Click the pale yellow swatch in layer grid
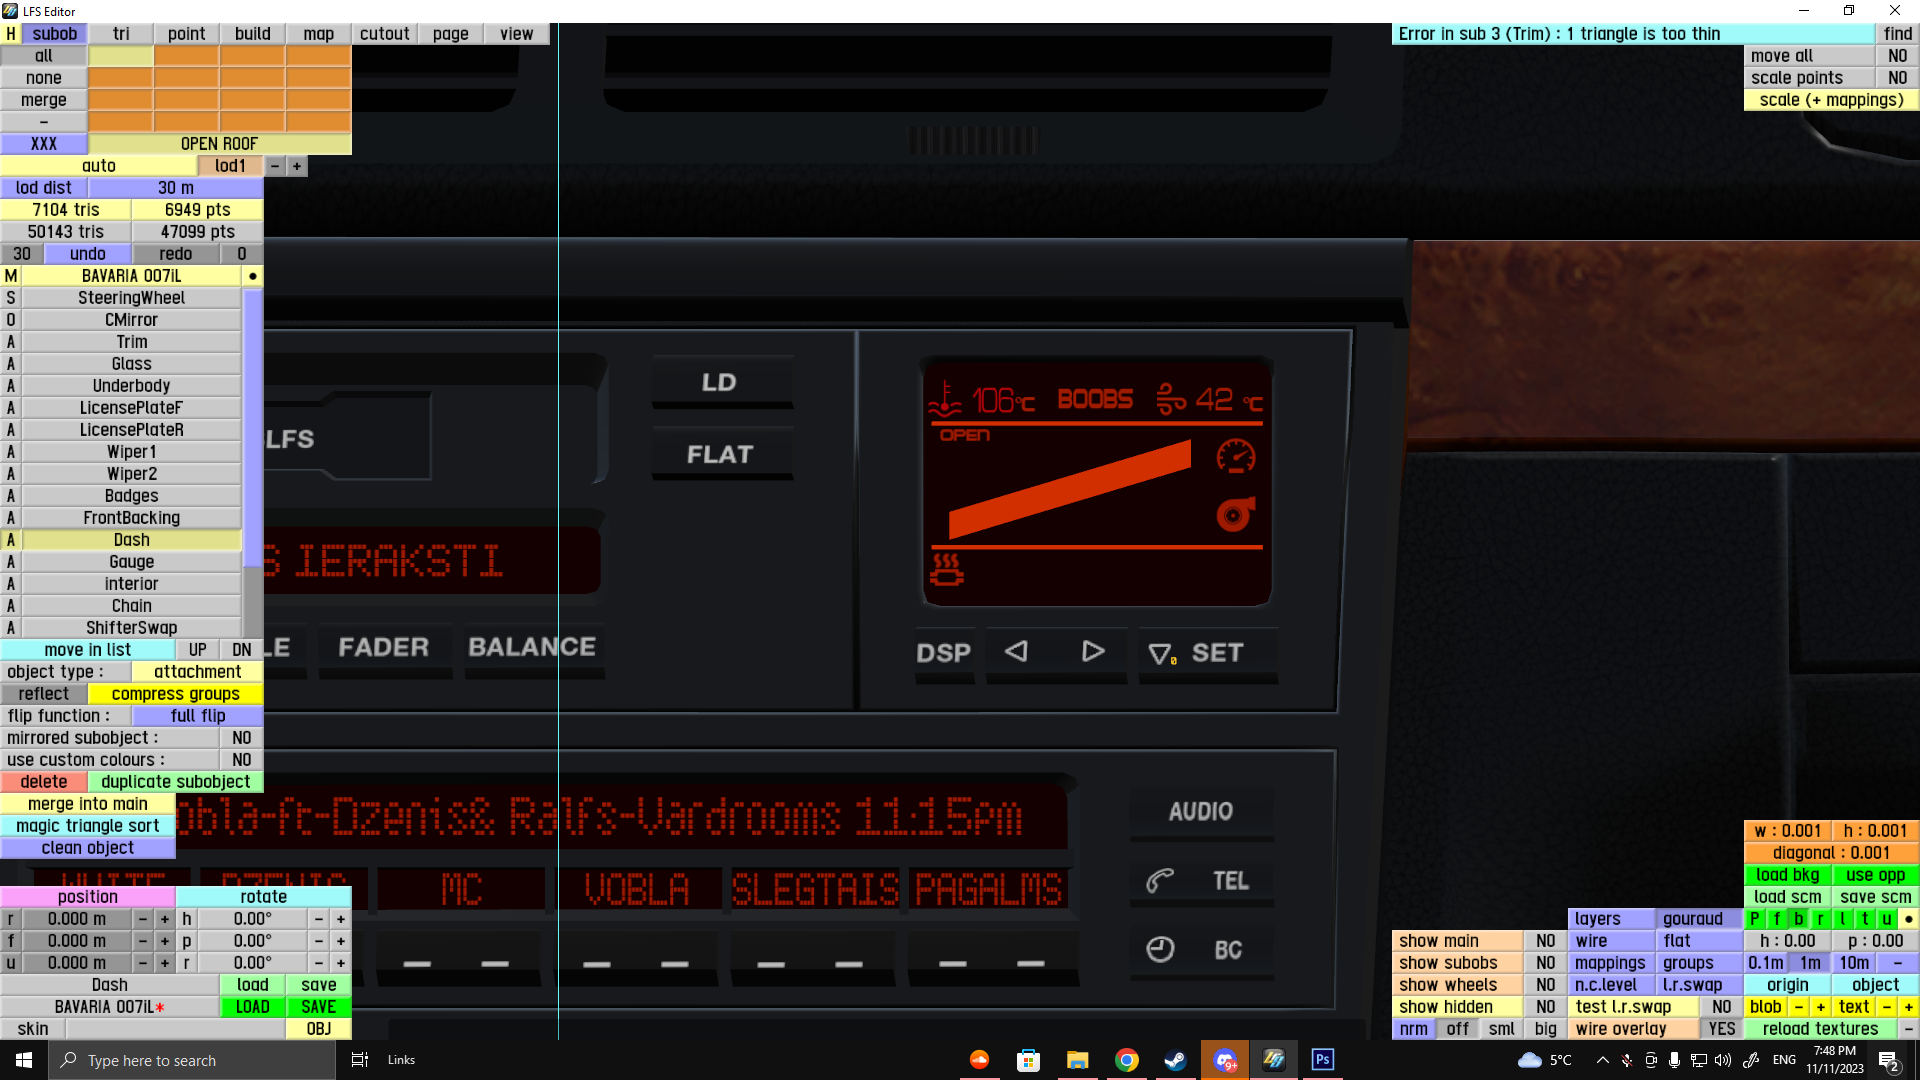The width and height of the screenshot is (1920, 1080). click(x=120, y=56)
